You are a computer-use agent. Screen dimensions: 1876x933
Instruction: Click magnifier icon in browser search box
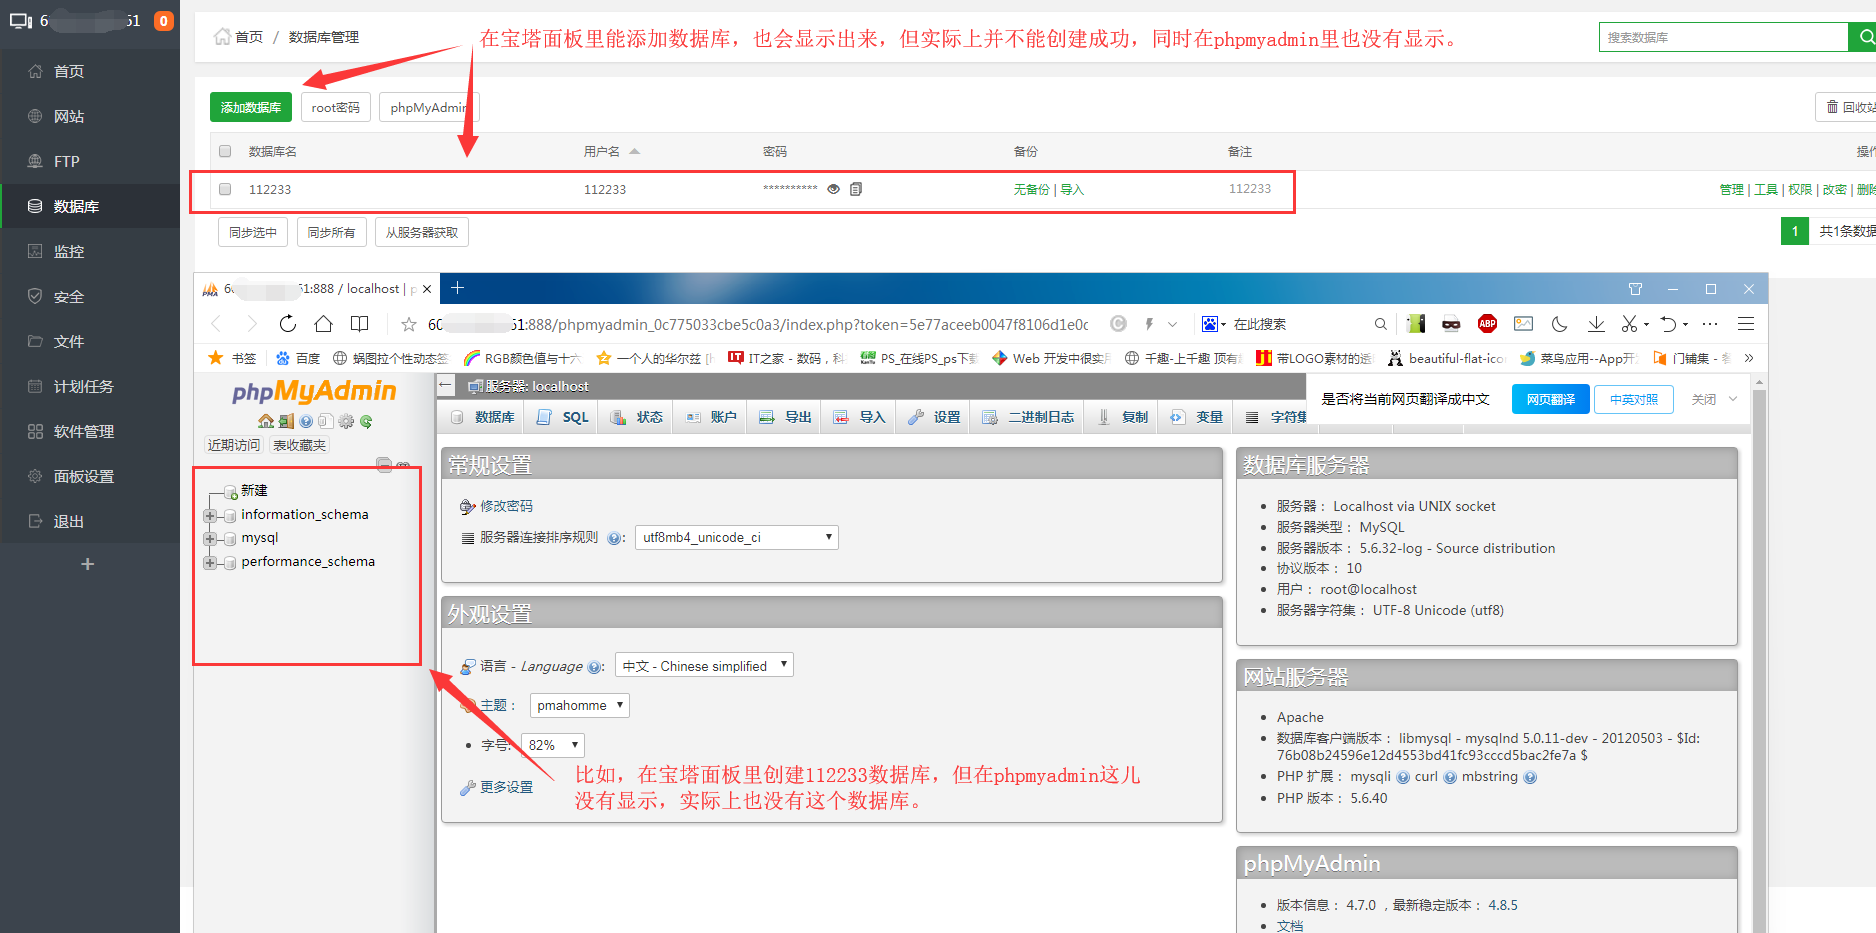1380,324
